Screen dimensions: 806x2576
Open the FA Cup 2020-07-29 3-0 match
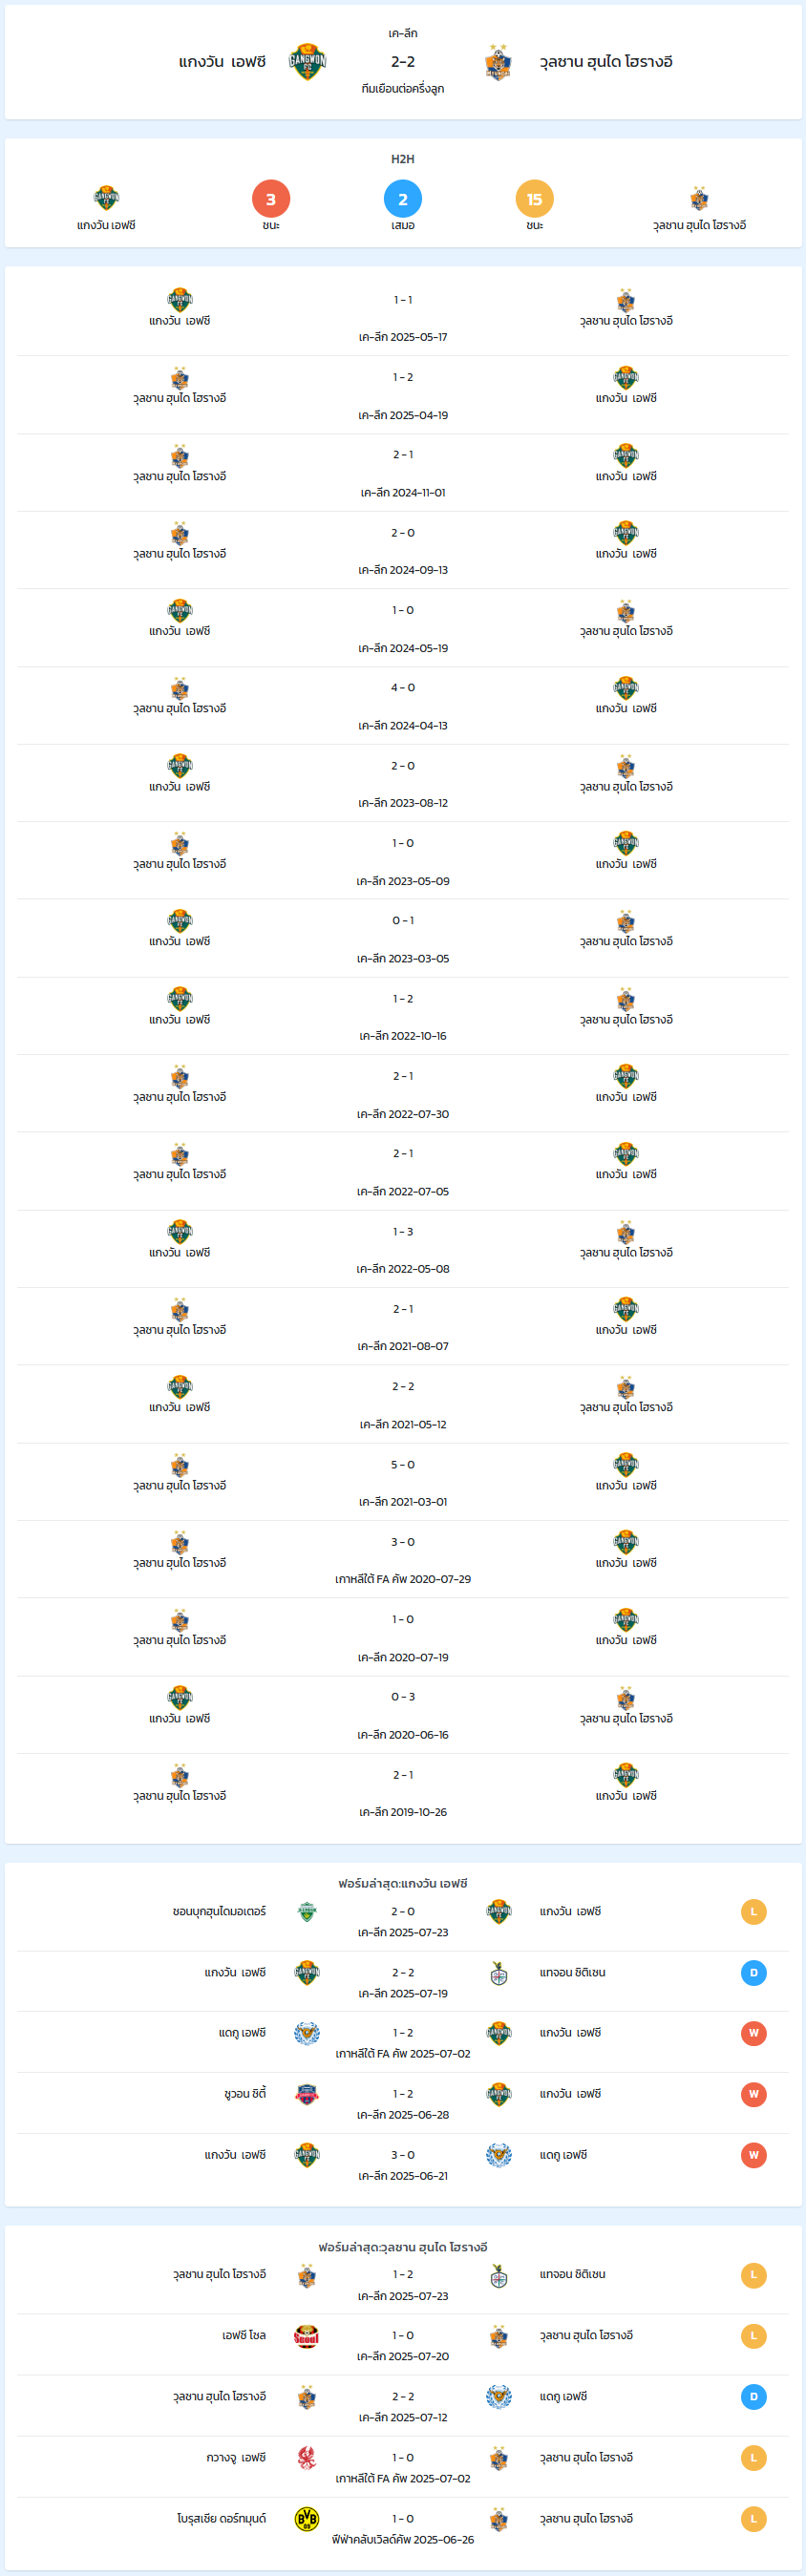[403, 1559]
